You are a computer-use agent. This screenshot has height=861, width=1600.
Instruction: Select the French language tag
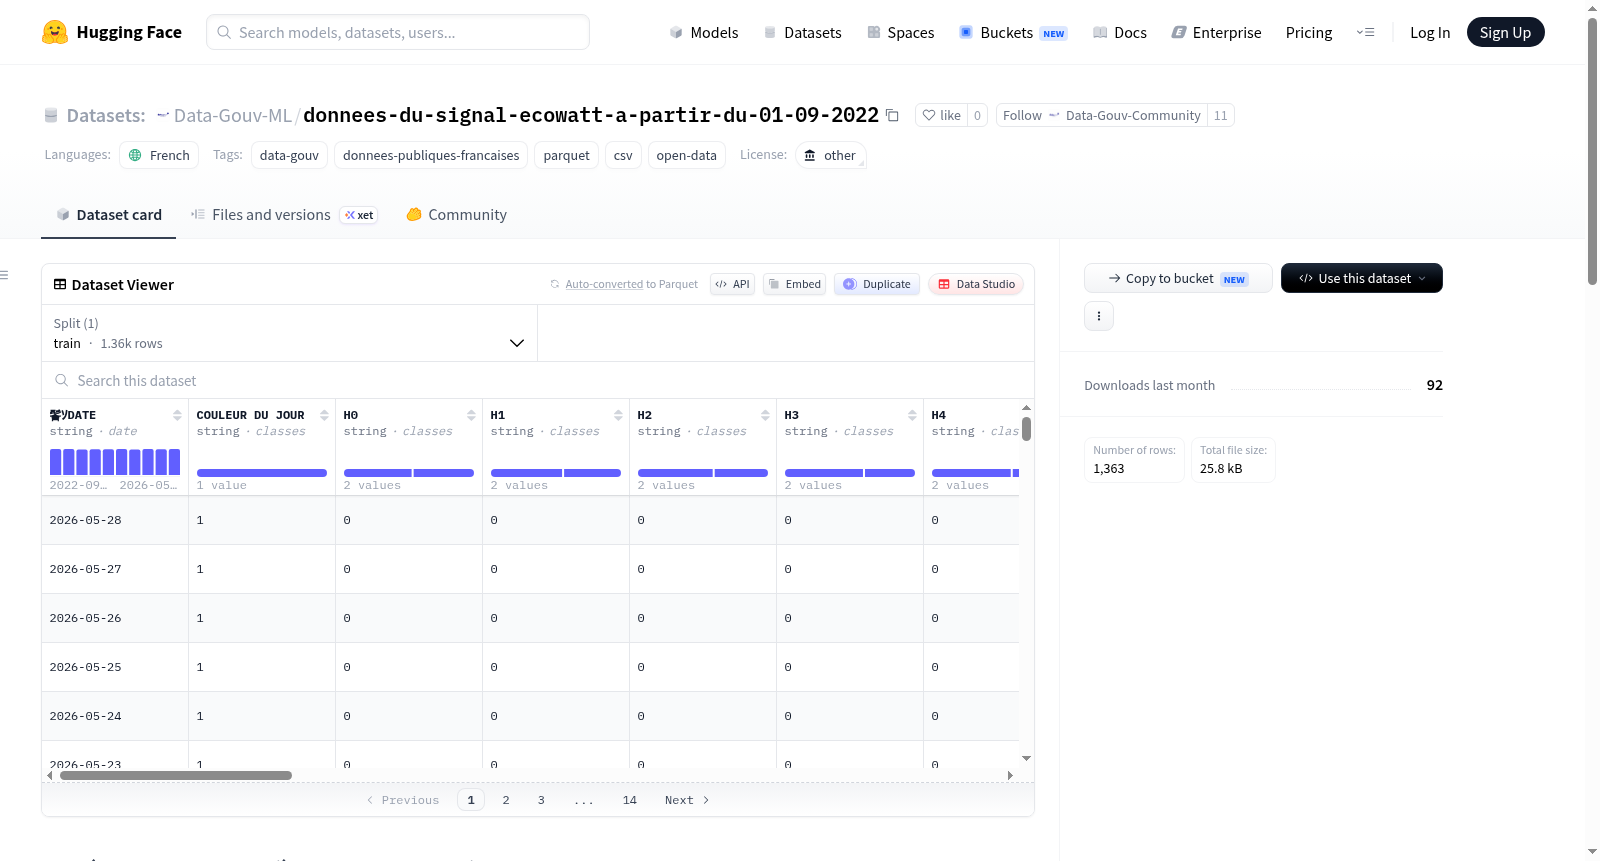[159, 155]
